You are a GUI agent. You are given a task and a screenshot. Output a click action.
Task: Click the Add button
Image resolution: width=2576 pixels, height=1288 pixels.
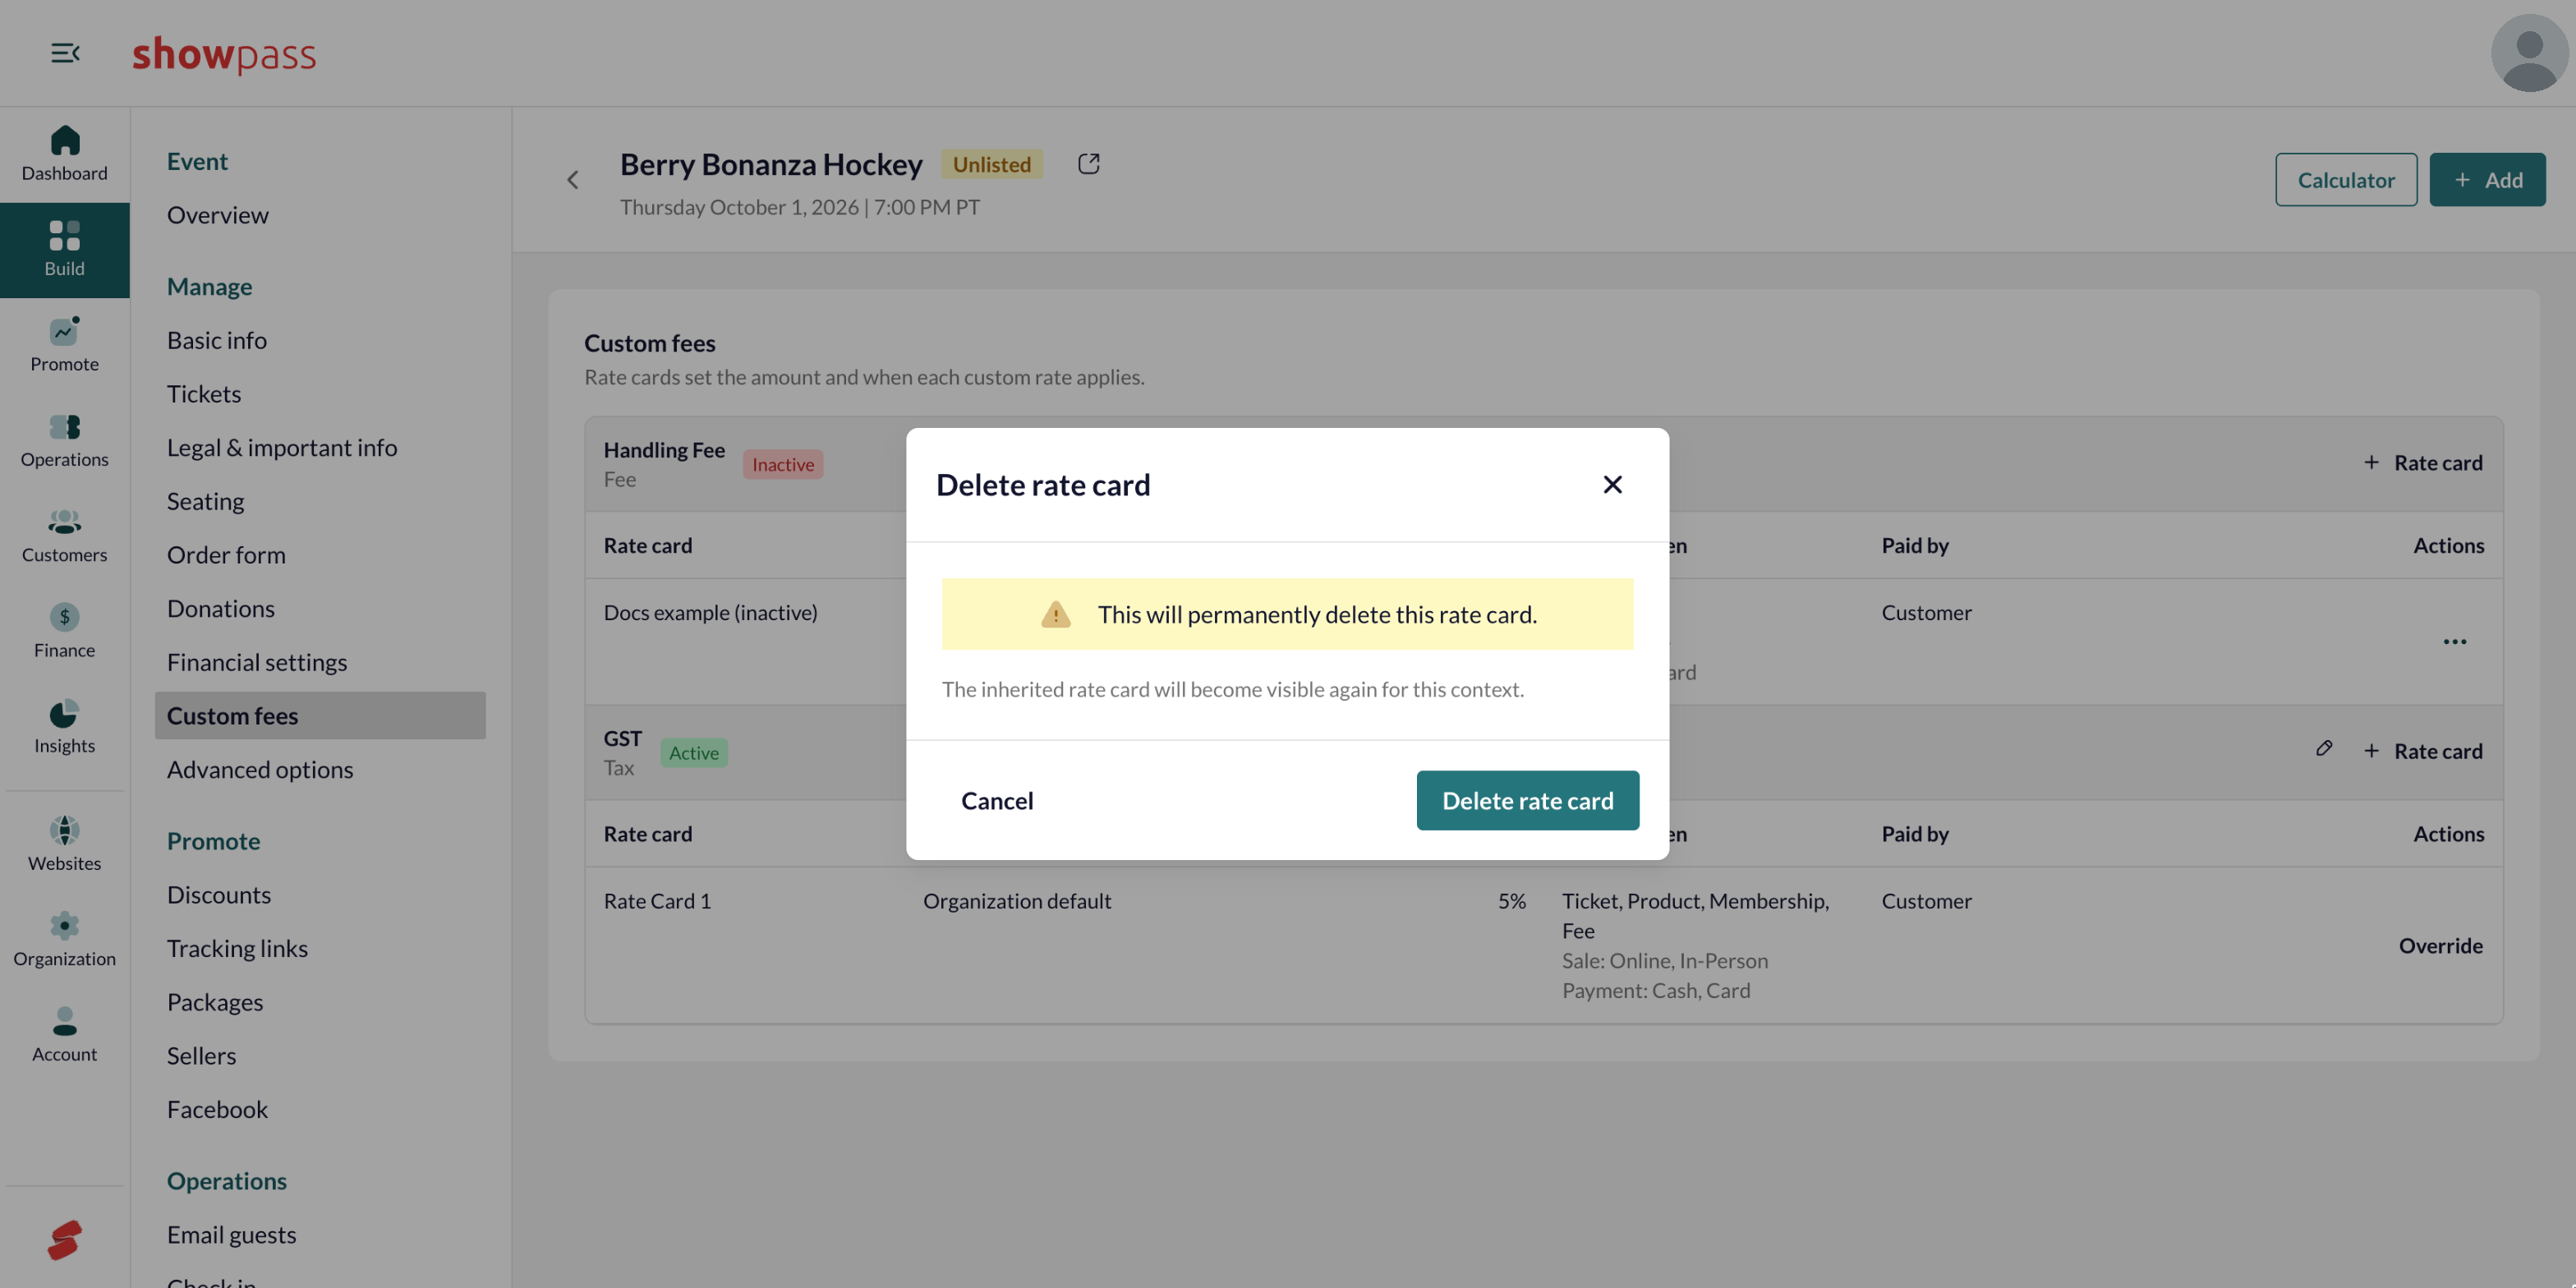[2487, 180]
